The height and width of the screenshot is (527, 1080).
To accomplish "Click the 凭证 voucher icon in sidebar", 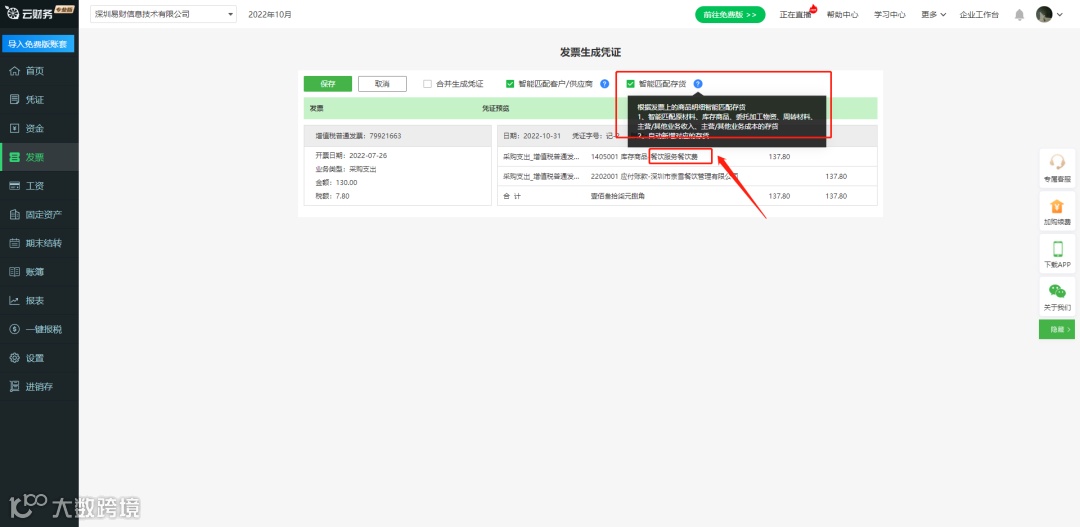I will tap(14, 99).
